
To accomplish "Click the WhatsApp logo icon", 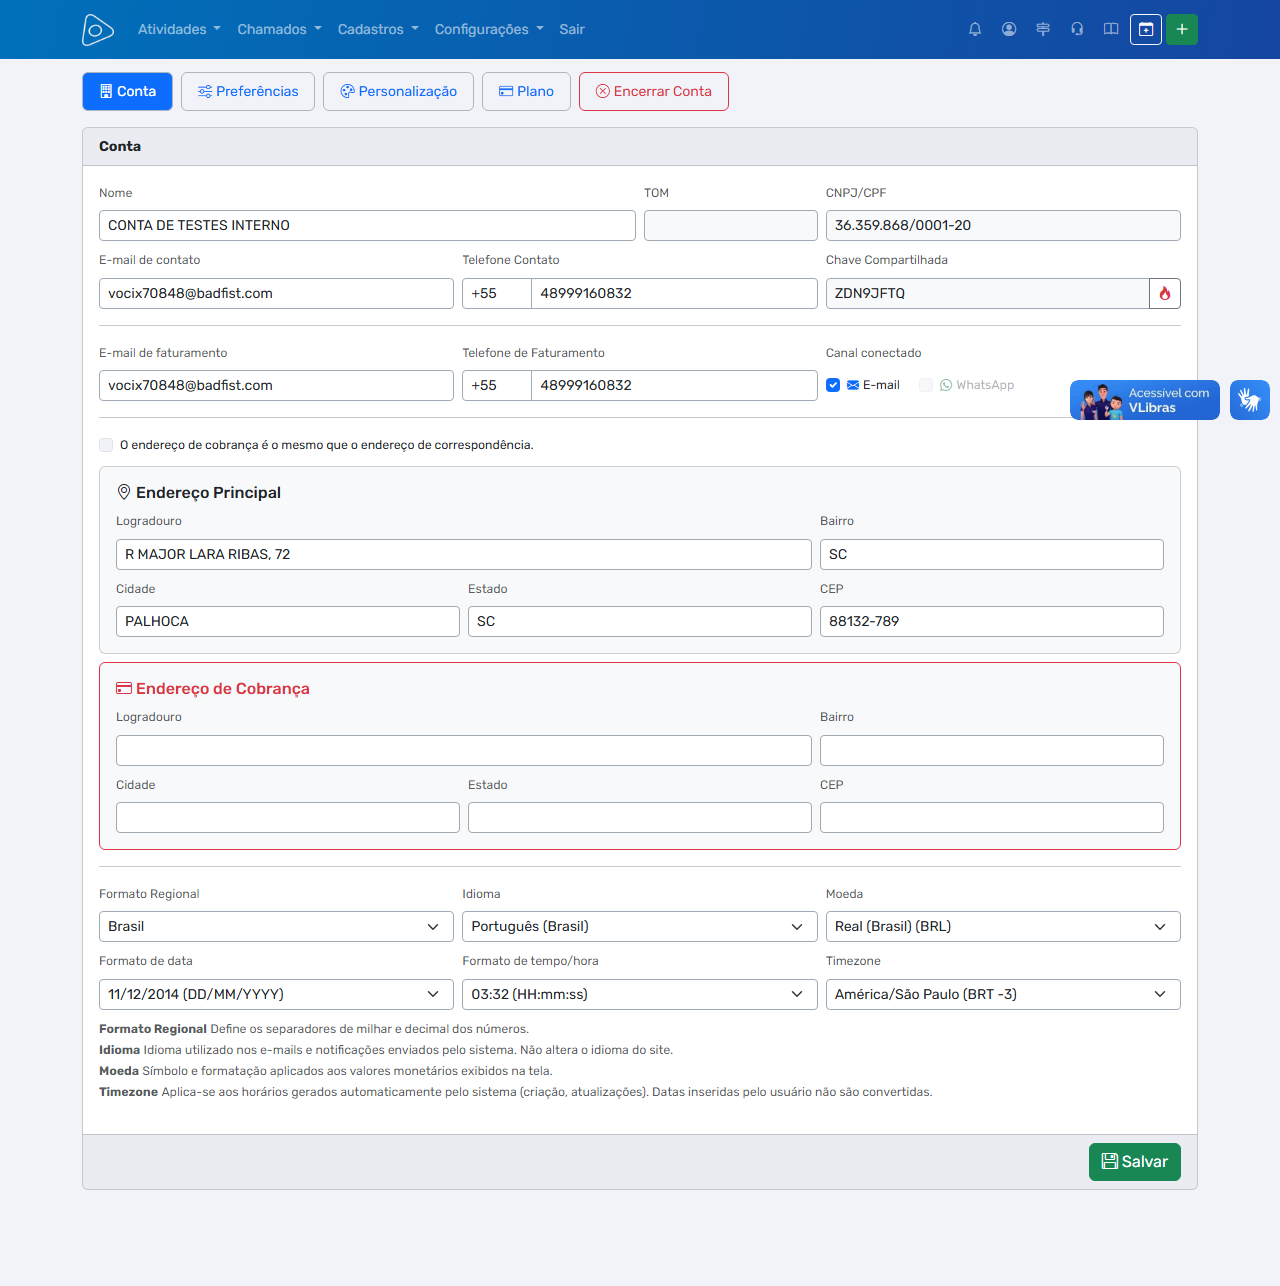I will tap(946, 385).
